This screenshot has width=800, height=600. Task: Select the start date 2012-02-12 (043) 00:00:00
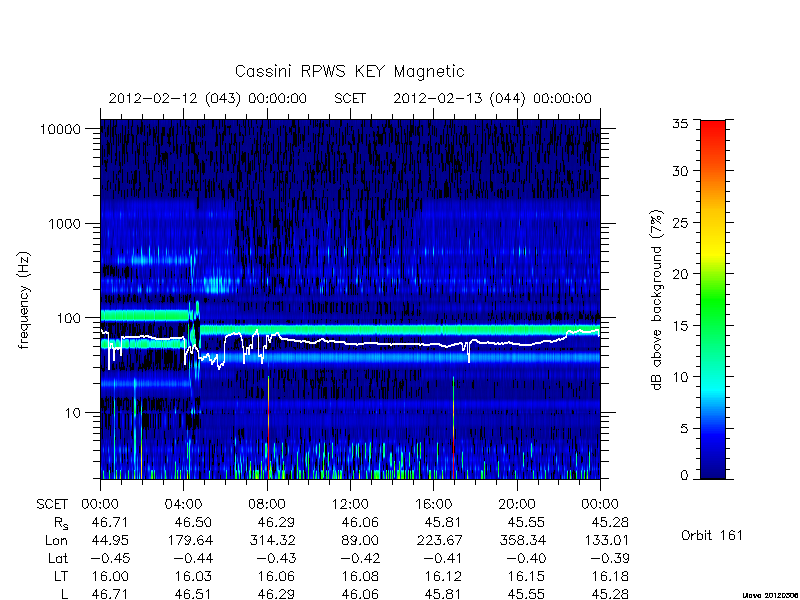coord(208,98)
